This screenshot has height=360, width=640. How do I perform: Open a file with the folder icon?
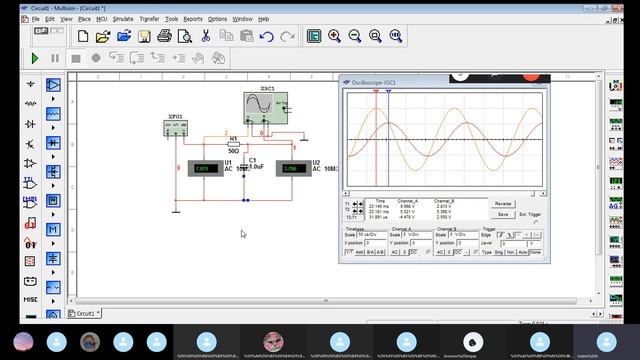103,36
